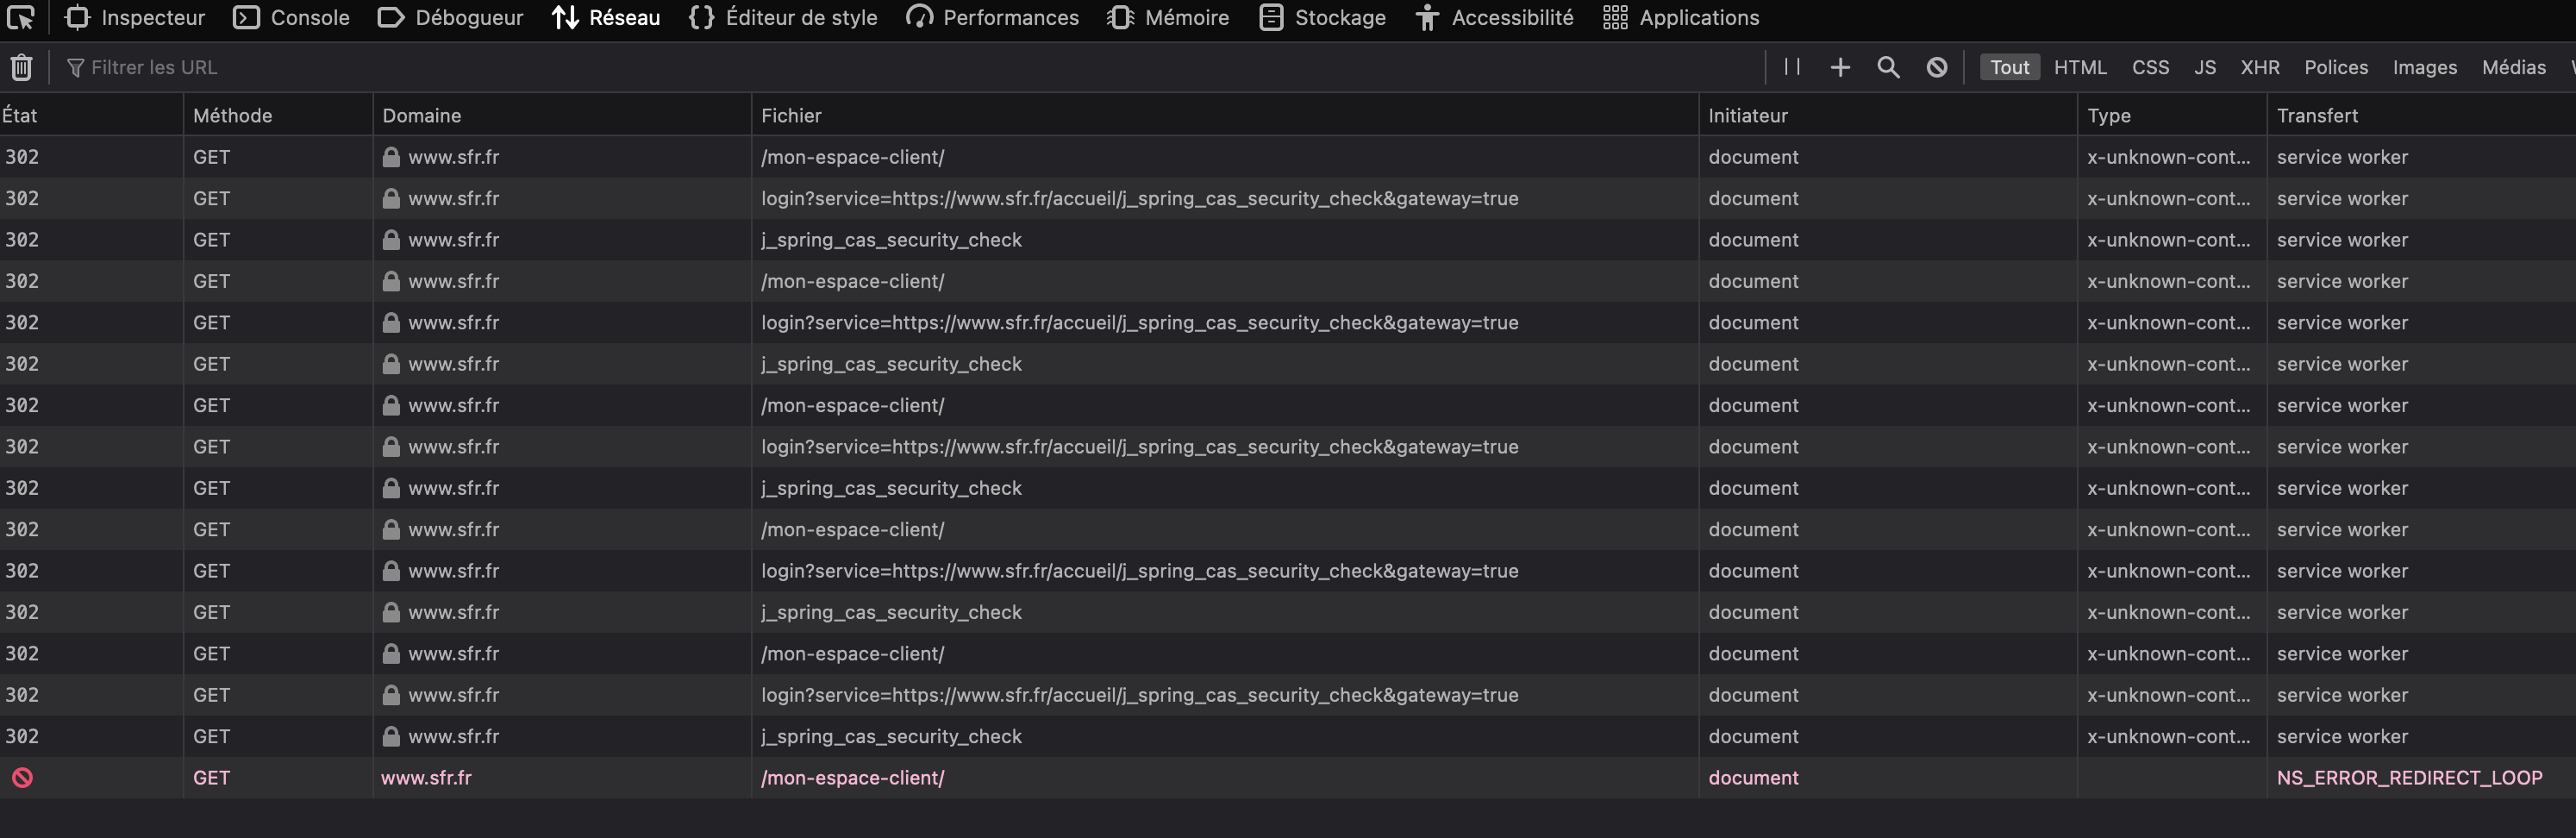Image resolution: width=2576 pixels, height=838 pixels.
Task: Toggle the XHR filter
Action: click(x=2260, y=67)
